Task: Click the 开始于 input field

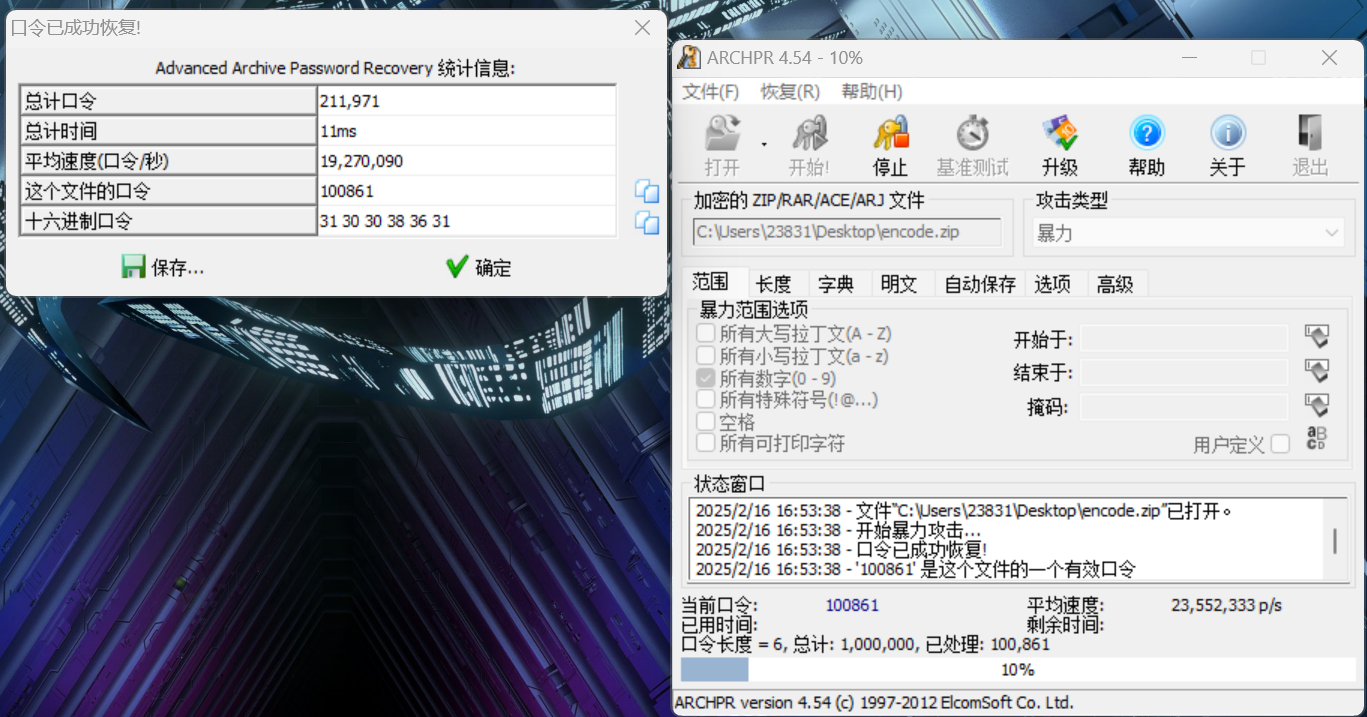Action: click(1184, 339)
